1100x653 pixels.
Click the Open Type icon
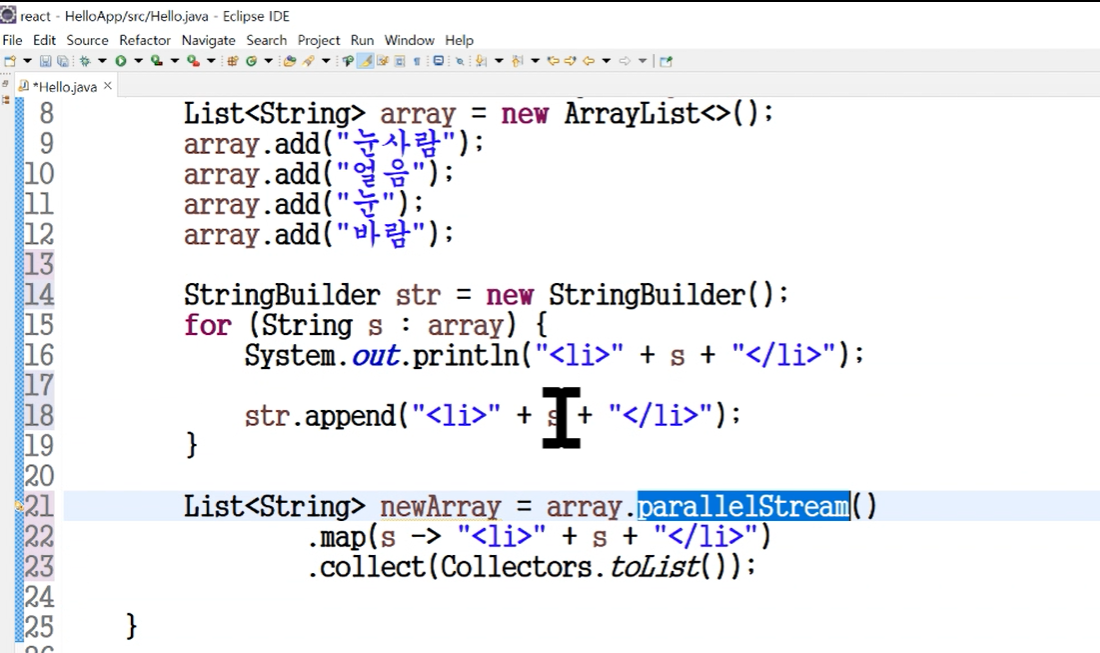click(x=290, y=61)
